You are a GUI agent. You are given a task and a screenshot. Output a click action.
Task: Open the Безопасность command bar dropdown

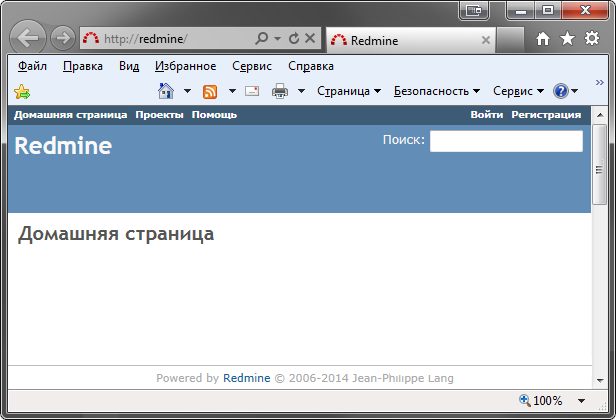[x=437, y=91]
